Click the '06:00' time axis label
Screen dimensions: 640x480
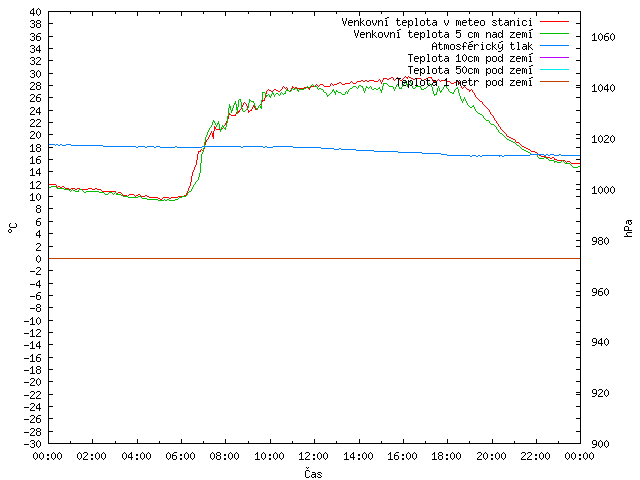tap(180, 456)
